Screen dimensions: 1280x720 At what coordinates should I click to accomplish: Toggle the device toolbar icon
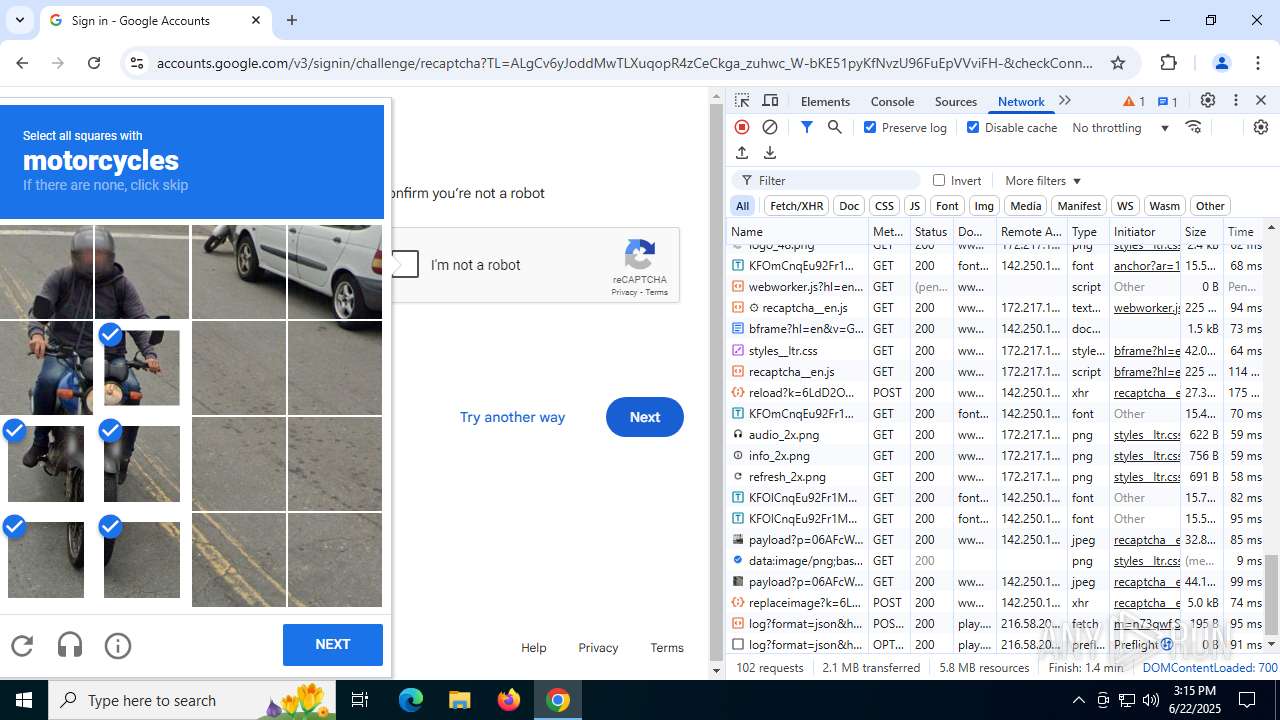[x=770, y=101]
